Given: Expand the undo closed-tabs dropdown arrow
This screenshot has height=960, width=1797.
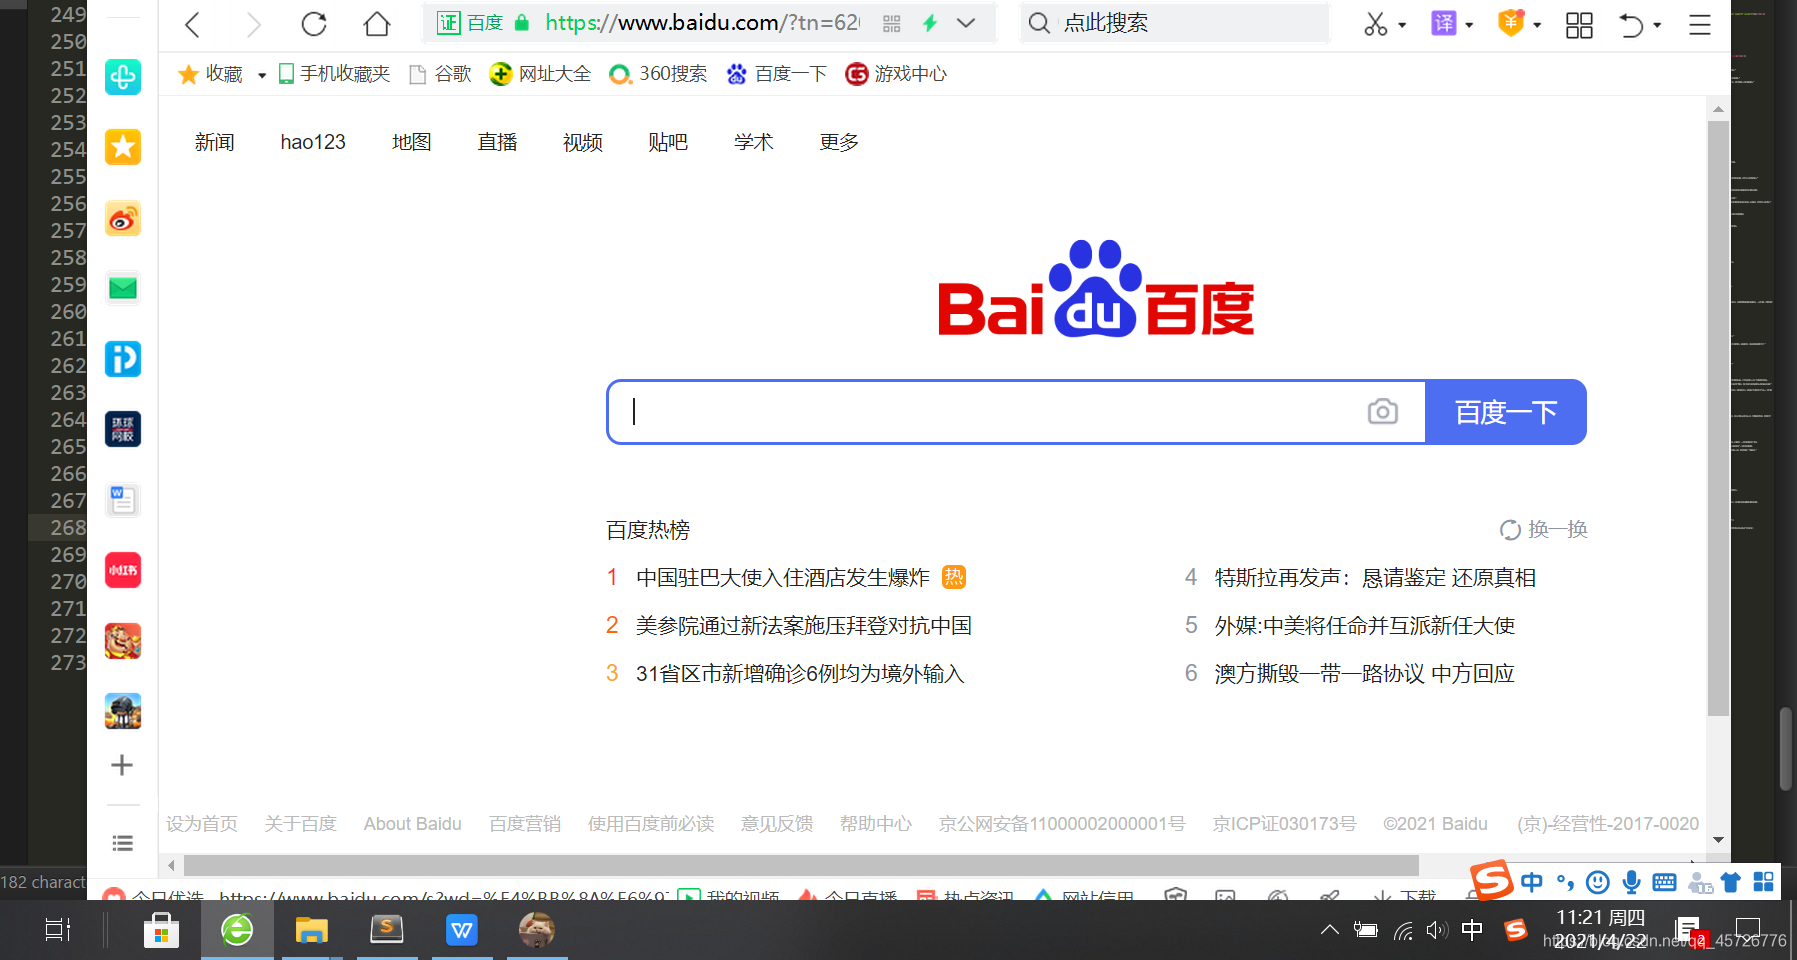Looking at the screenshot, I should pyautogui.click(x=1657, y=25).
